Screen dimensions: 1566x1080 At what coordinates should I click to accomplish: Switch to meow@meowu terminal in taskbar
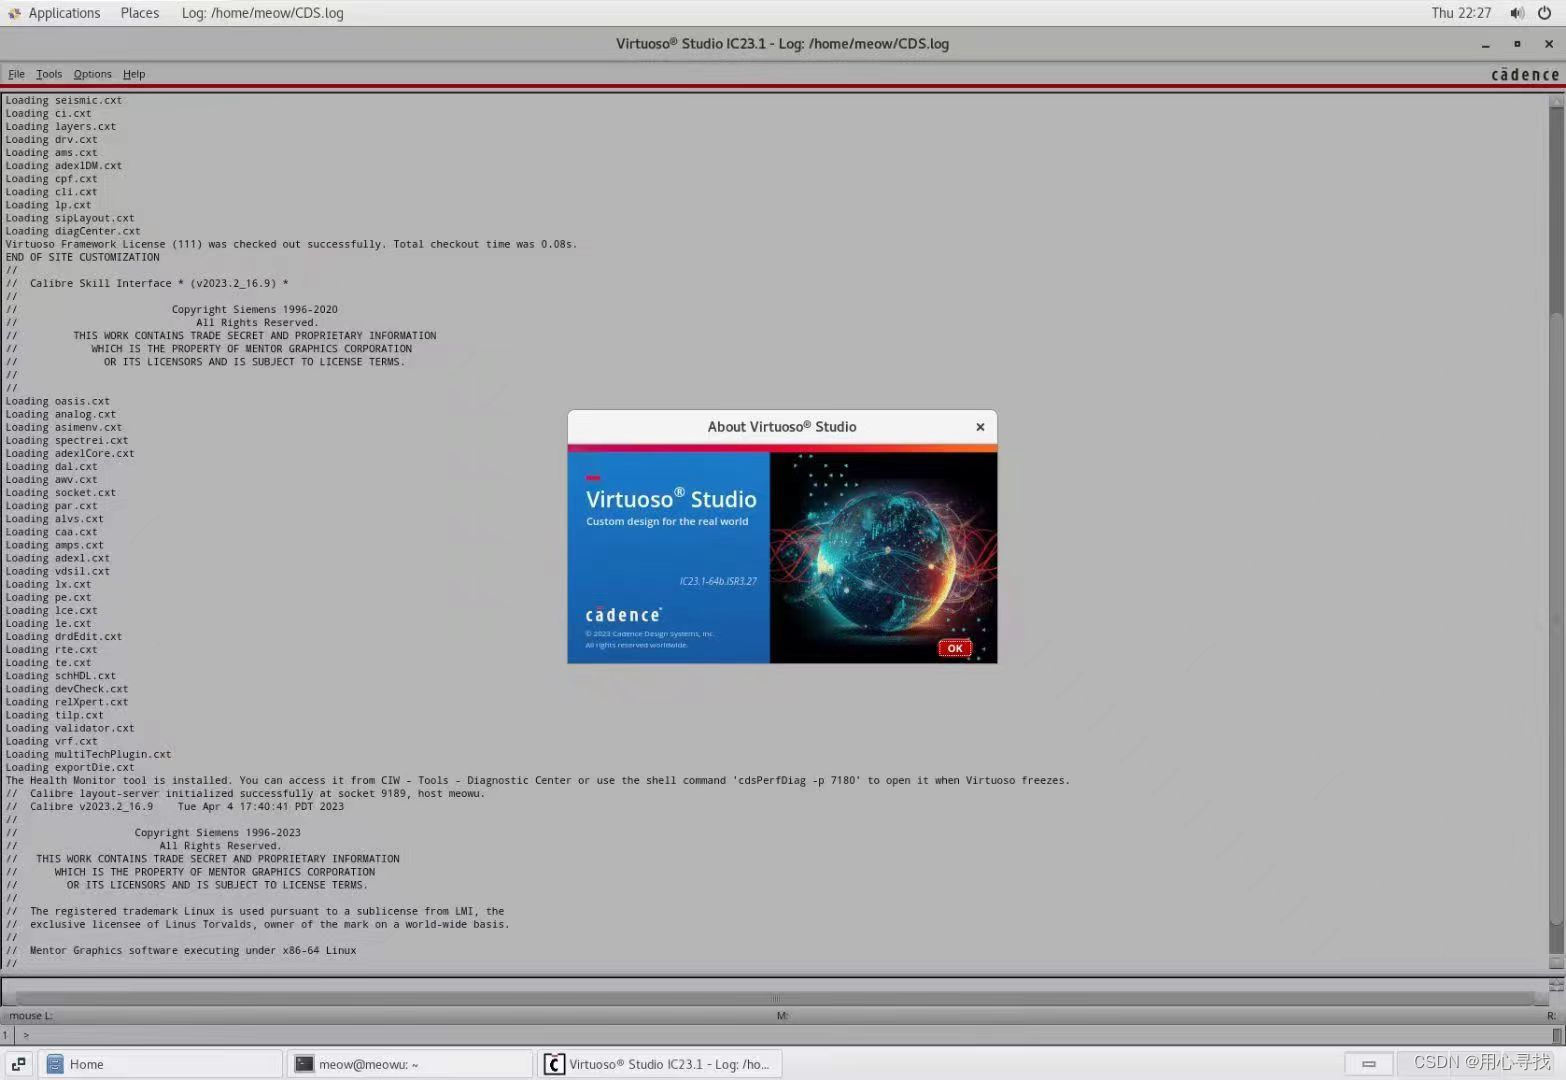point(410,1064)
